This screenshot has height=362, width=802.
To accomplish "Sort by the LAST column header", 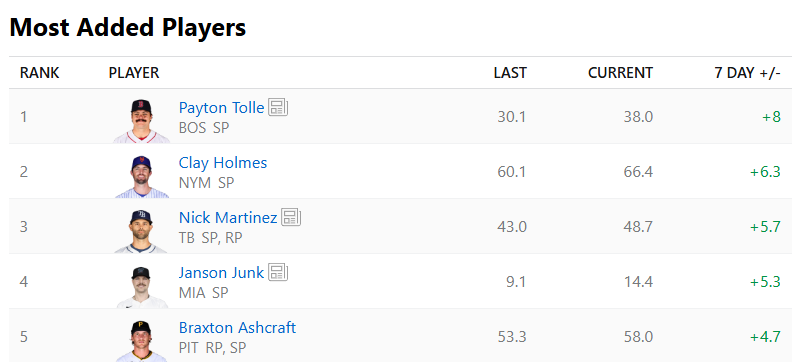I will [510, 73].
